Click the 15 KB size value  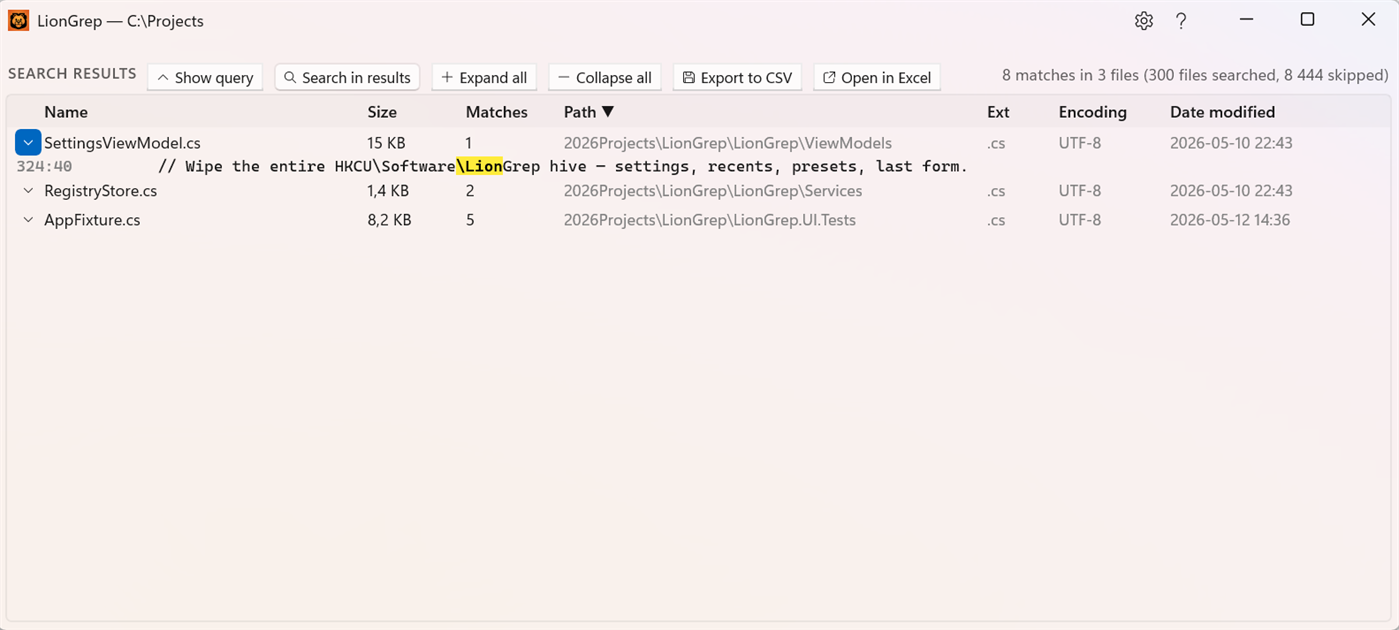point(386,143)
